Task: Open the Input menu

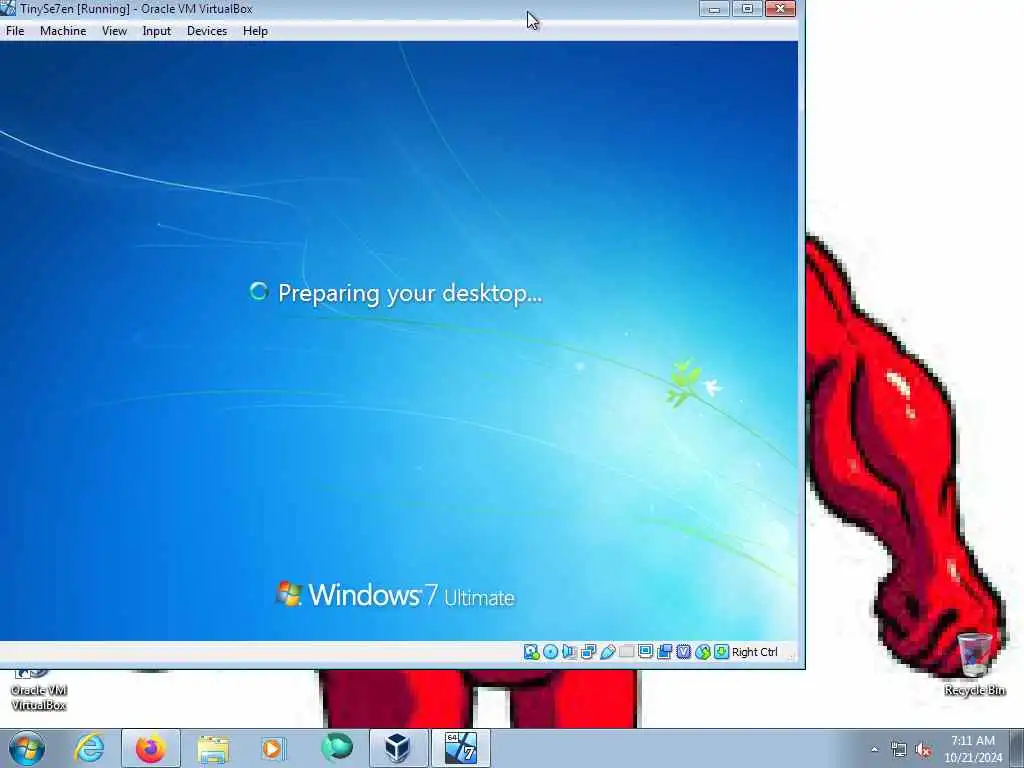Action: click(157, 31)
